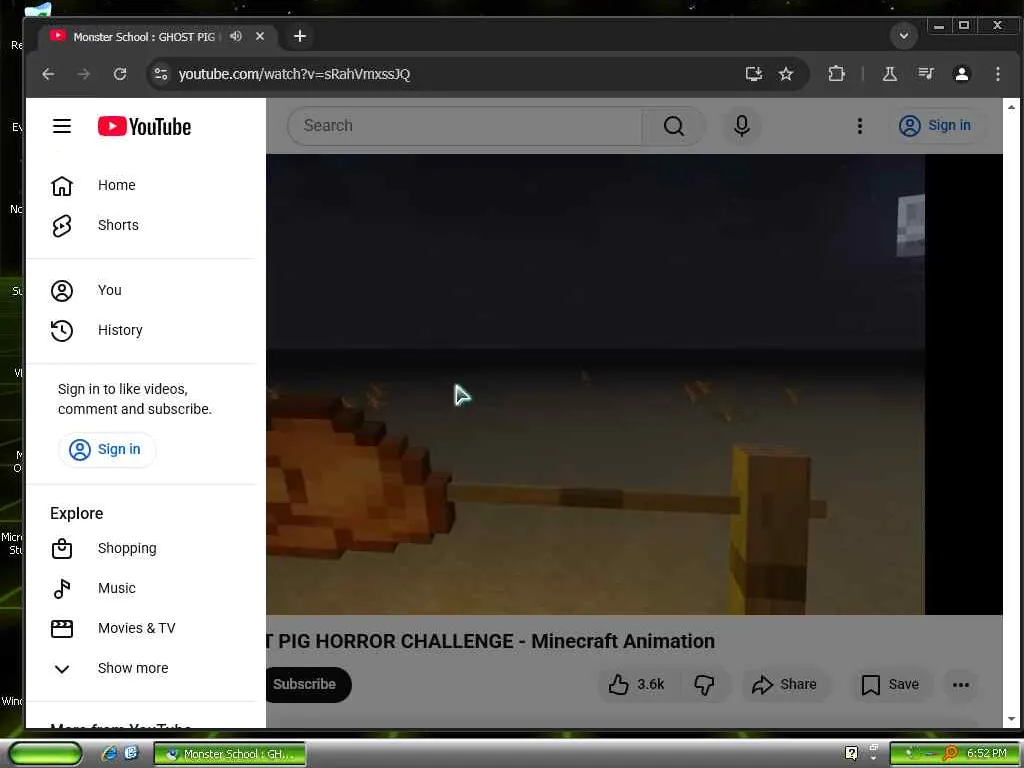Open media controls icon in toolbar
The width and height of the screenshot is (1024, 768).
tap(926, 74)
